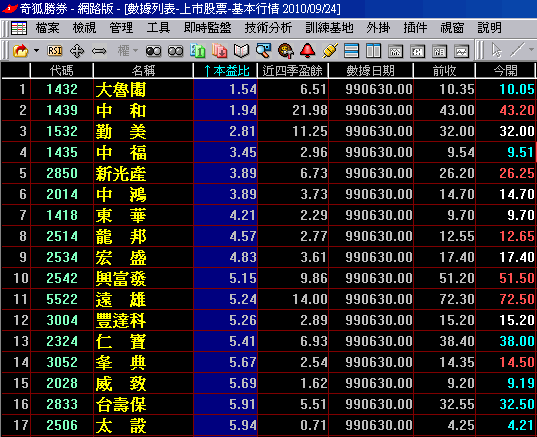
Task: Open the 即時監盤 menu
Action: [x=207, y=28]
